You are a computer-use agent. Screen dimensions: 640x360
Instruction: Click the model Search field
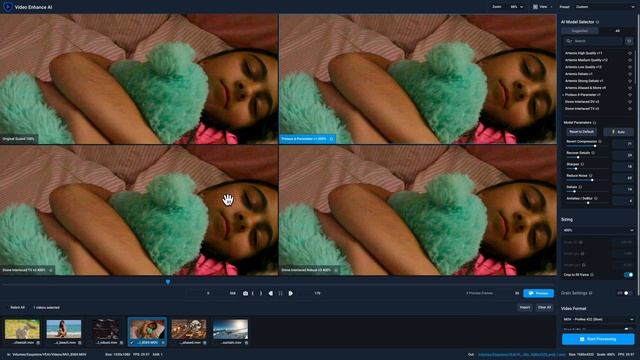tap(593, 41)
